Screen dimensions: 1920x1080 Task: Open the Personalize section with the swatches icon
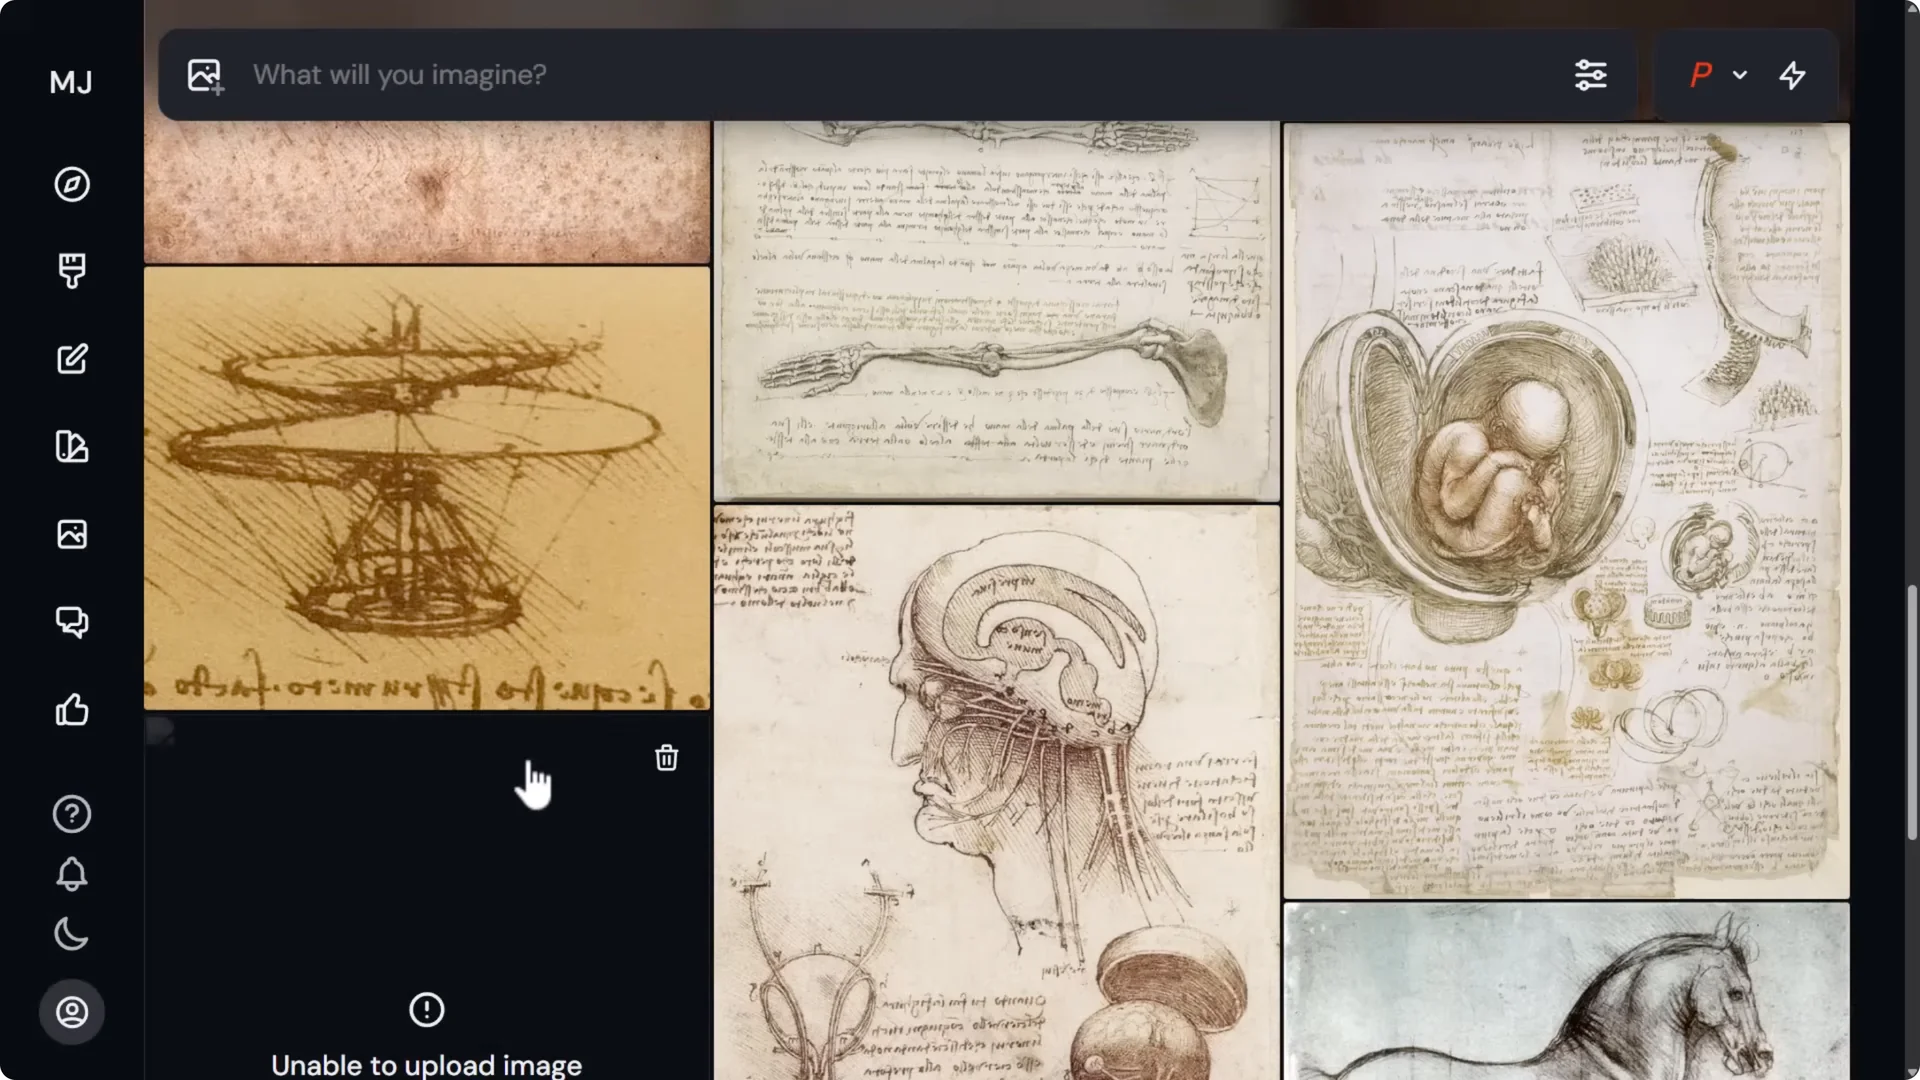click(71, 447)
